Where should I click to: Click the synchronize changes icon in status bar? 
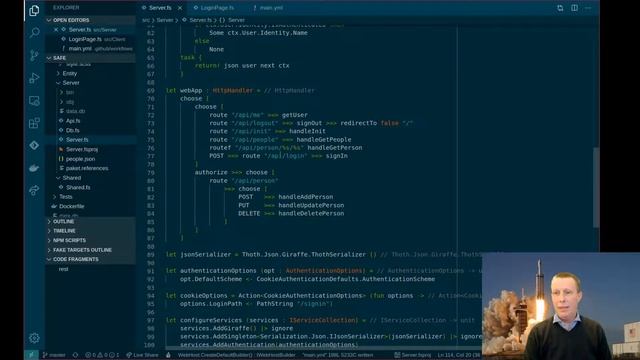(x=76, y=355)
